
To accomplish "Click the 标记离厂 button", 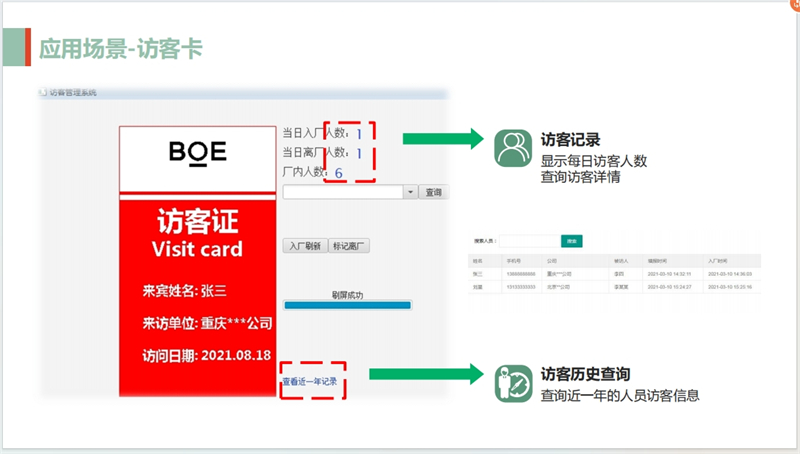I will (348, 246).
